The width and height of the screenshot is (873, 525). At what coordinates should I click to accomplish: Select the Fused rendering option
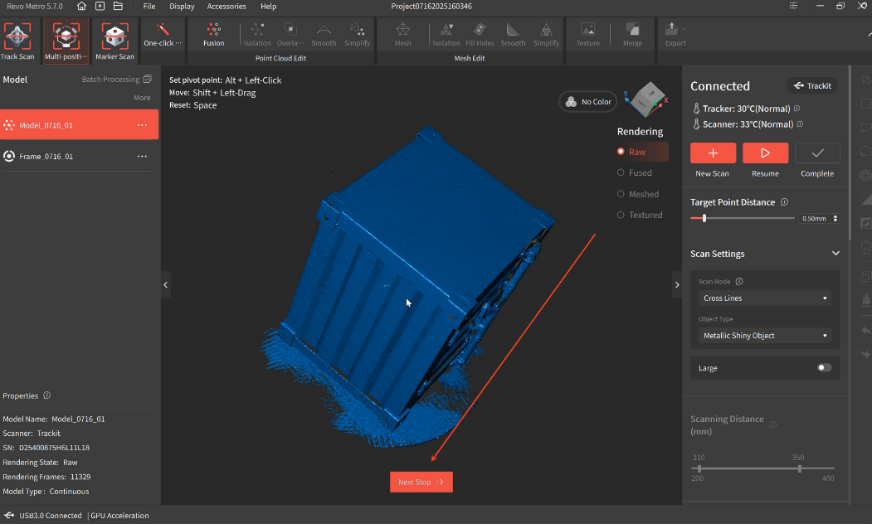click(640, 173)
